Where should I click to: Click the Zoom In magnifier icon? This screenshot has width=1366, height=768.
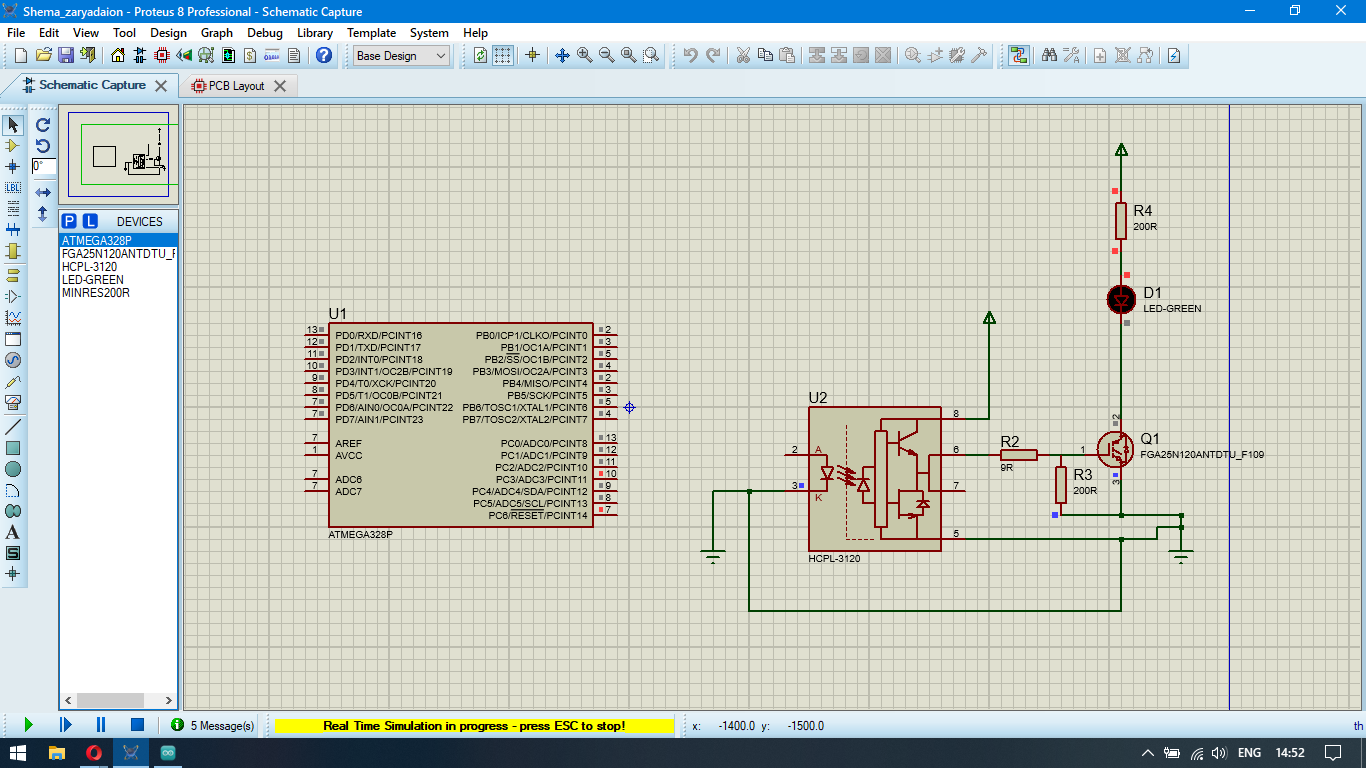tap(584, 55)
